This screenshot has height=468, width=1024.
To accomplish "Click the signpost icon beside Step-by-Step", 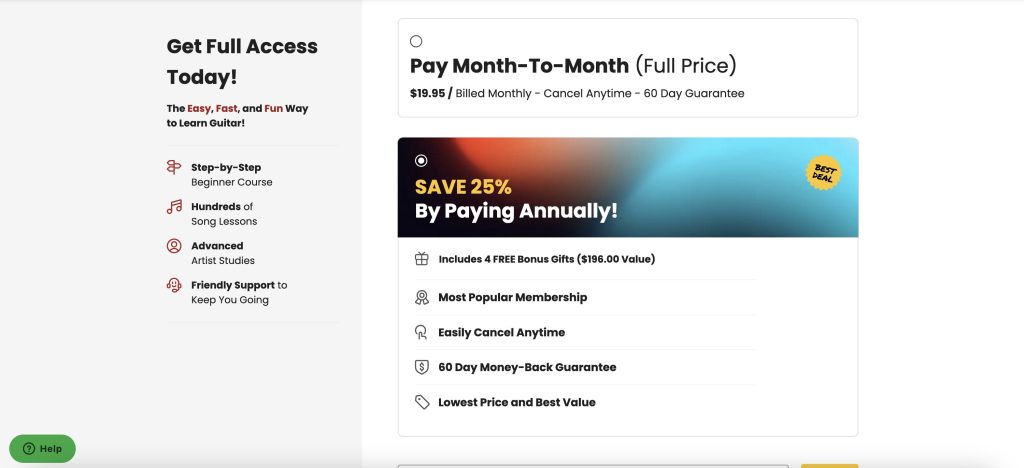I will coord(174,167).
